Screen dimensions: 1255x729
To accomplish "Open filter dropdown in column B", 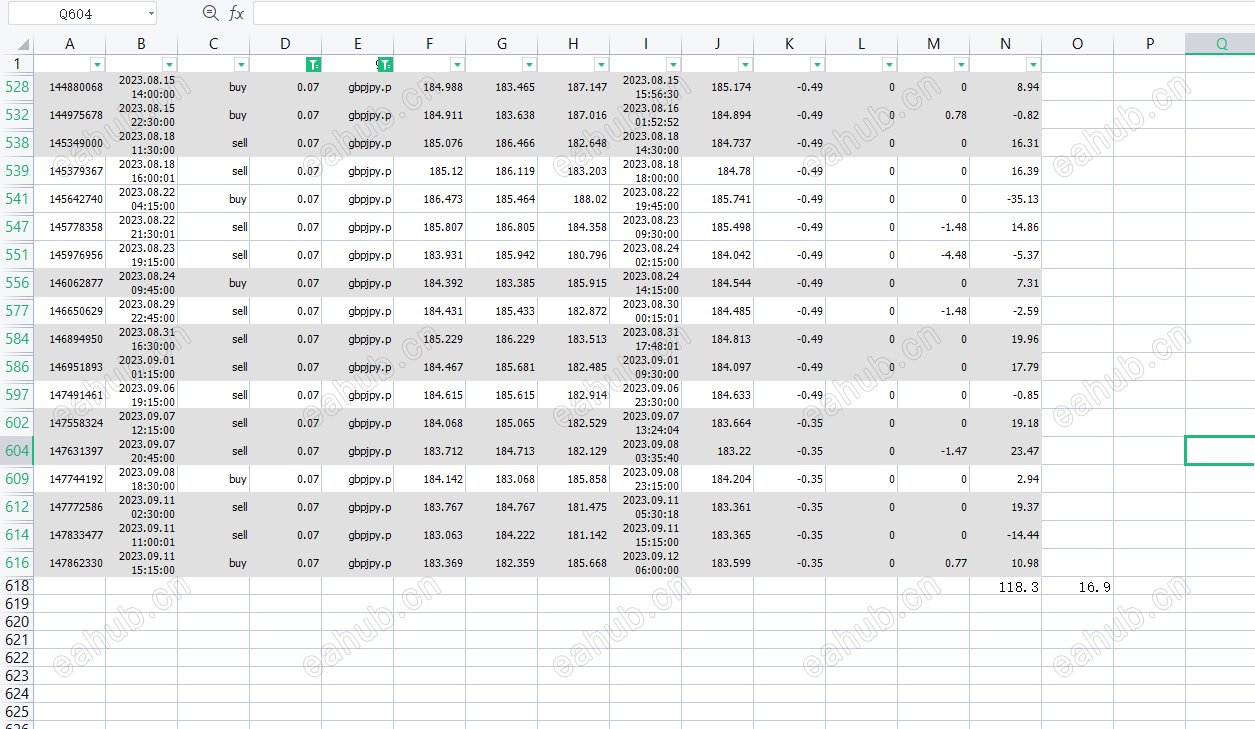I will point(169,64).
